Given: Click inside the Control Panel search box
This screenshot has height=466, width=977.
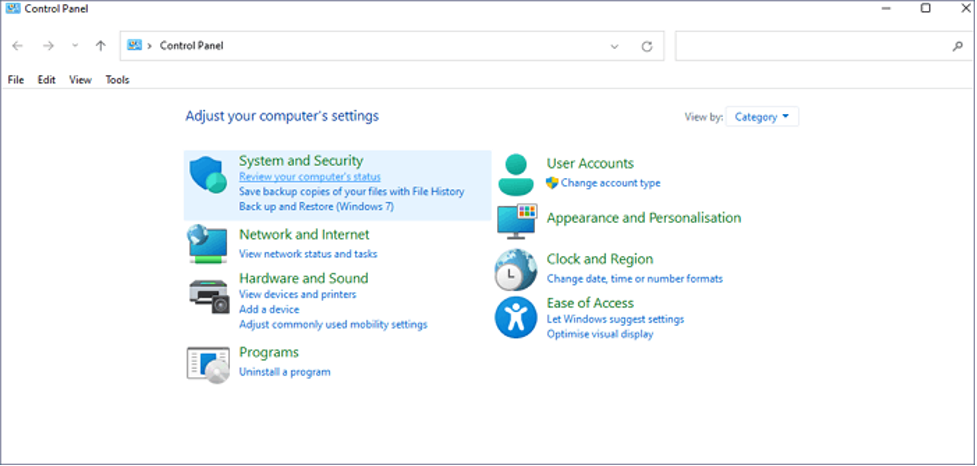Looking at the screenshot, I should pos(822,46).
